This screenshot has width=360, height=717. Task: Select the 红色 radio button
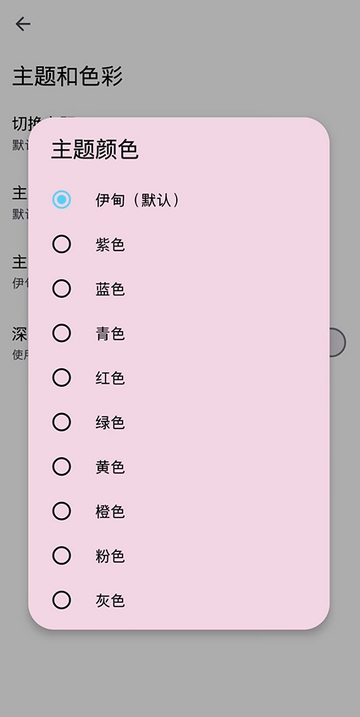(x=61, y=378)
